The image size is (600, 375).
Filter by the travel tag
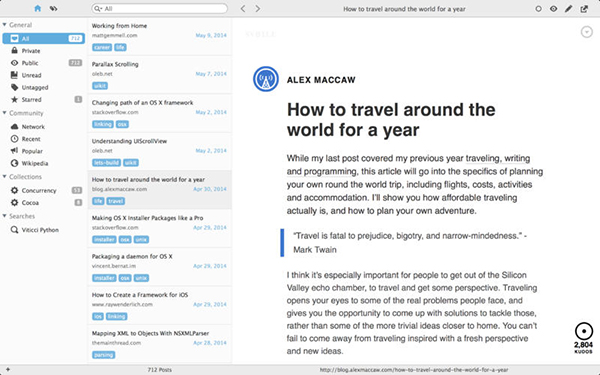[x=116, y=201]
